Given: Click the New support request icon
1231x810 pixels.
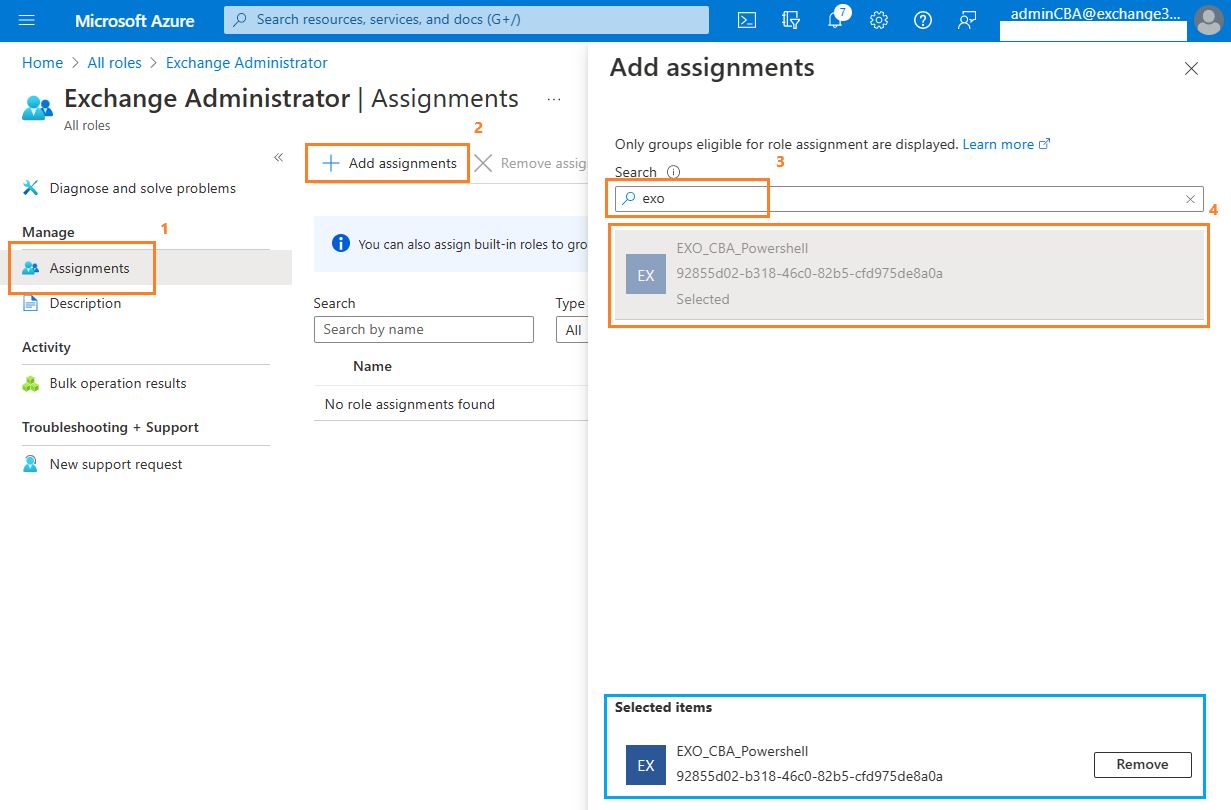Looking at the screenshot, I should pos(31,464).
